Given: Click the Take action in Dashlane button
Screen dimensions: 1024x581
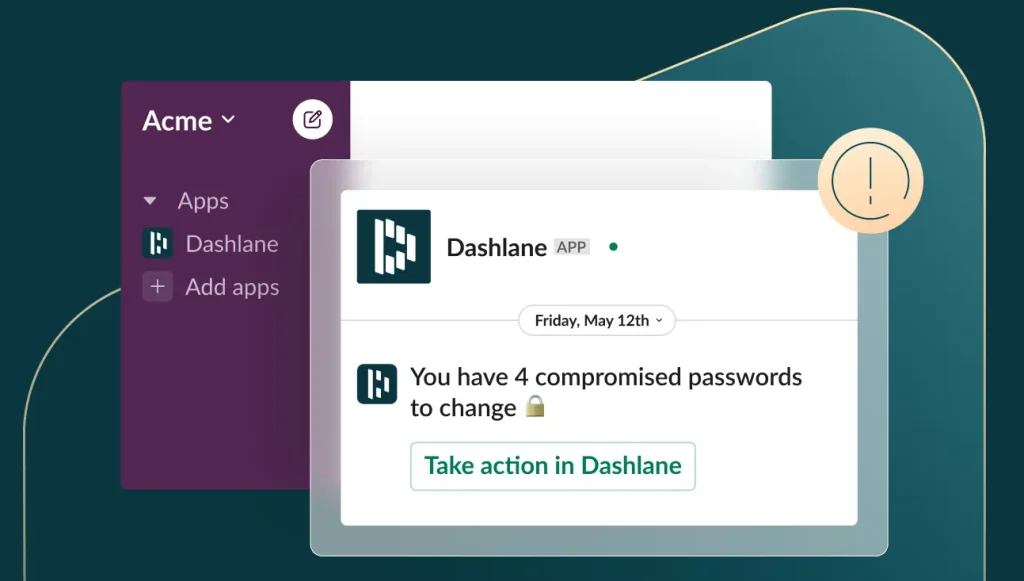Looking at the screenshot, I should 552,466.
